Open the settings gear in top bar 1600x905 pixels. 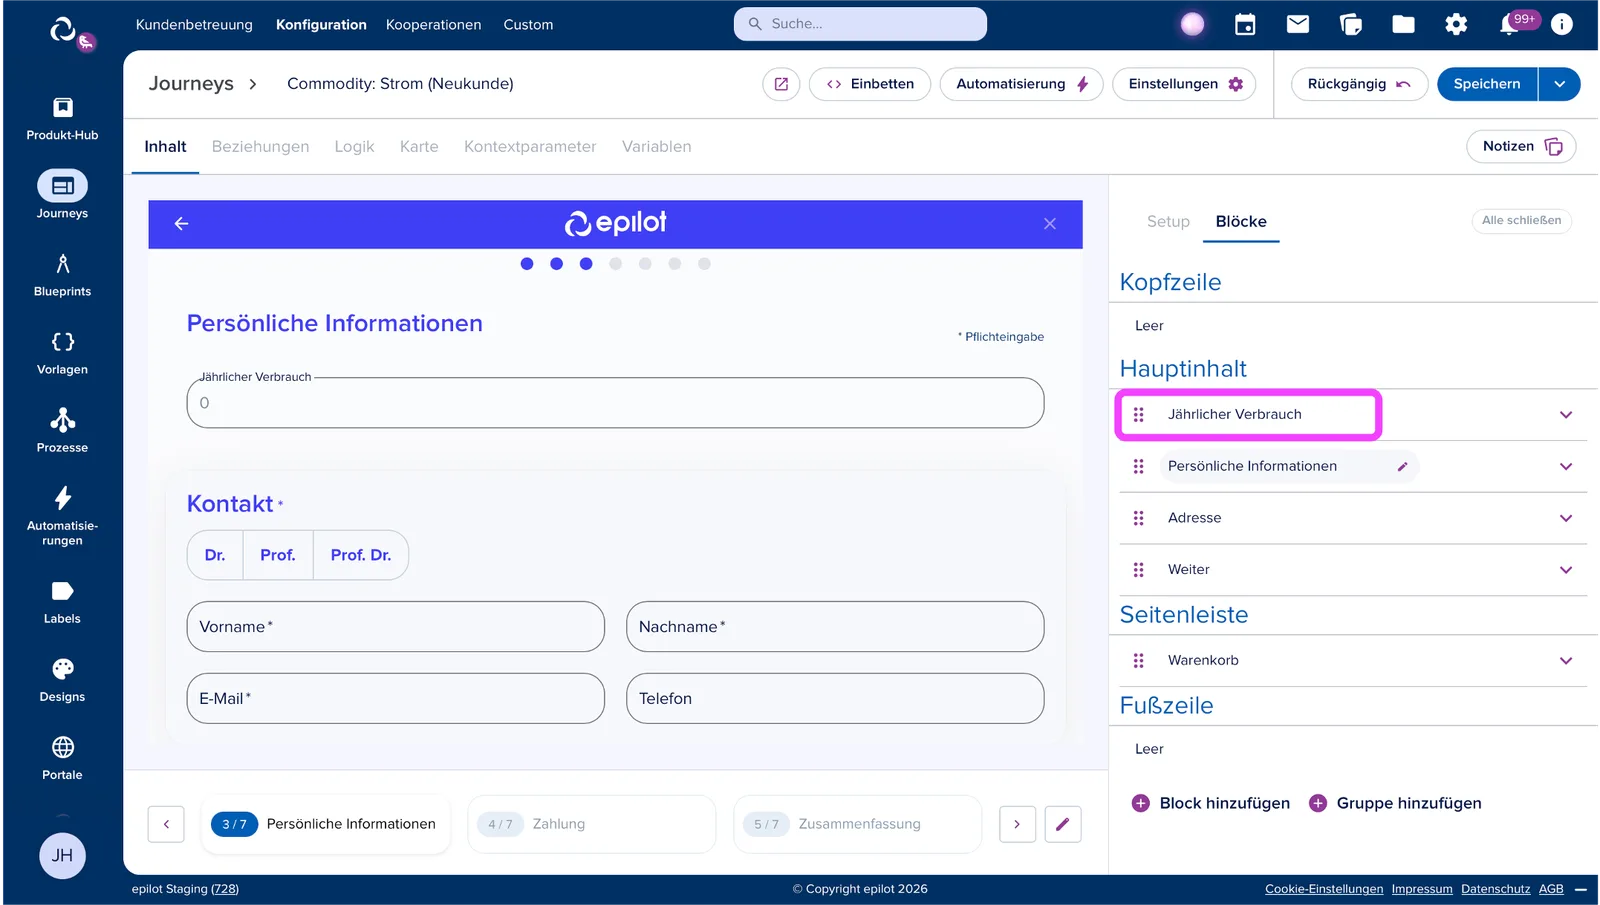tap(1456, 25)
